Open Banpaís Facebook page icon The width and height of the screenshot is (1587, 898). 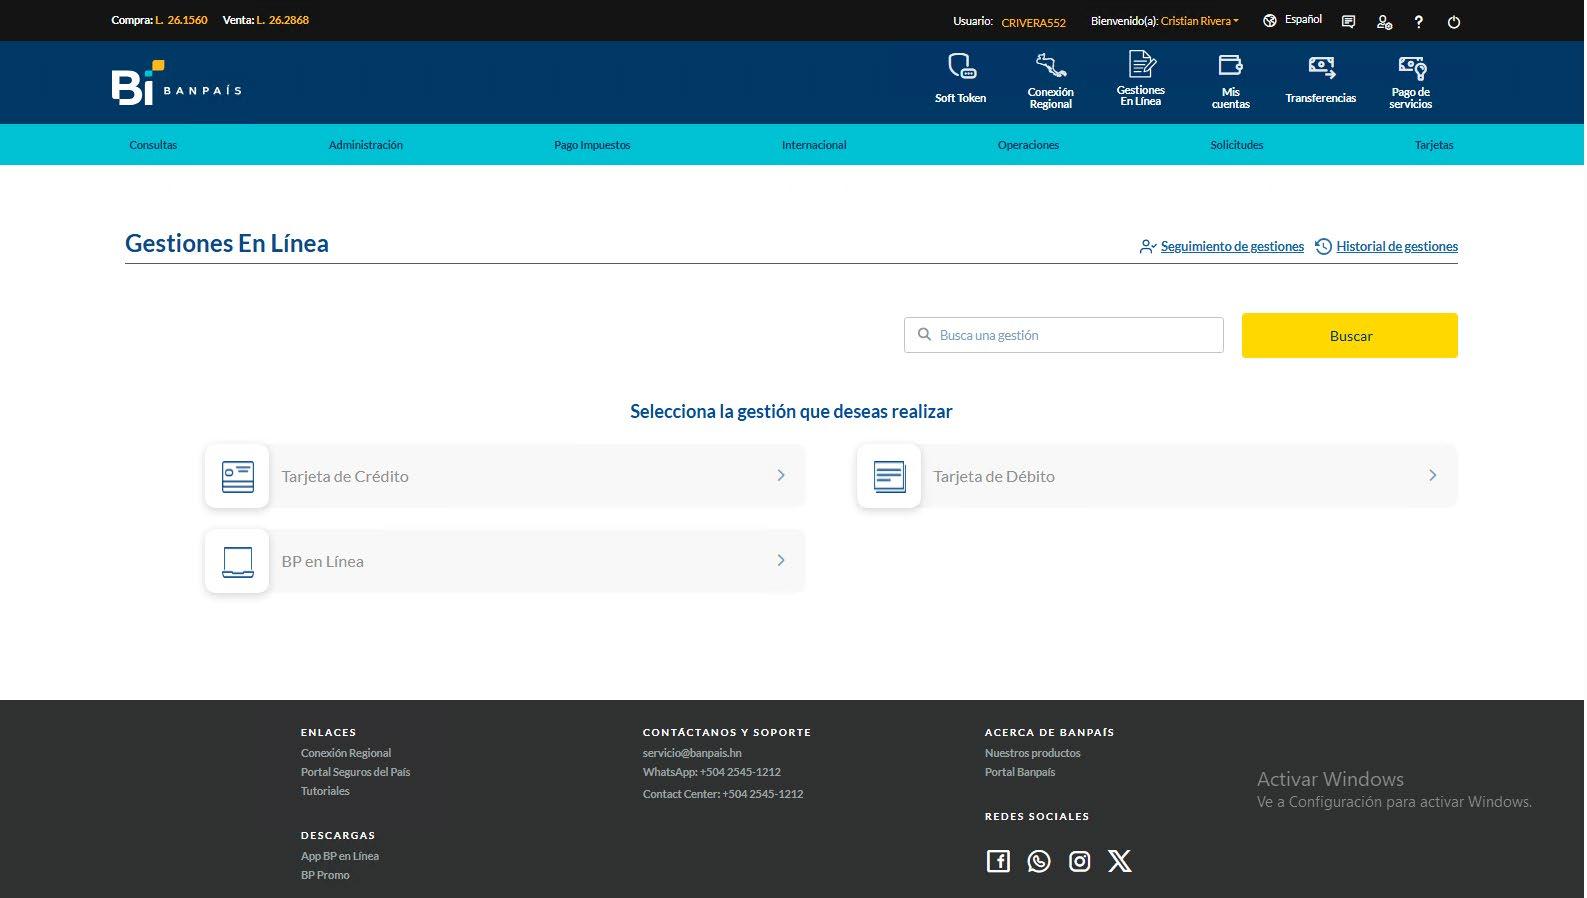998,861
